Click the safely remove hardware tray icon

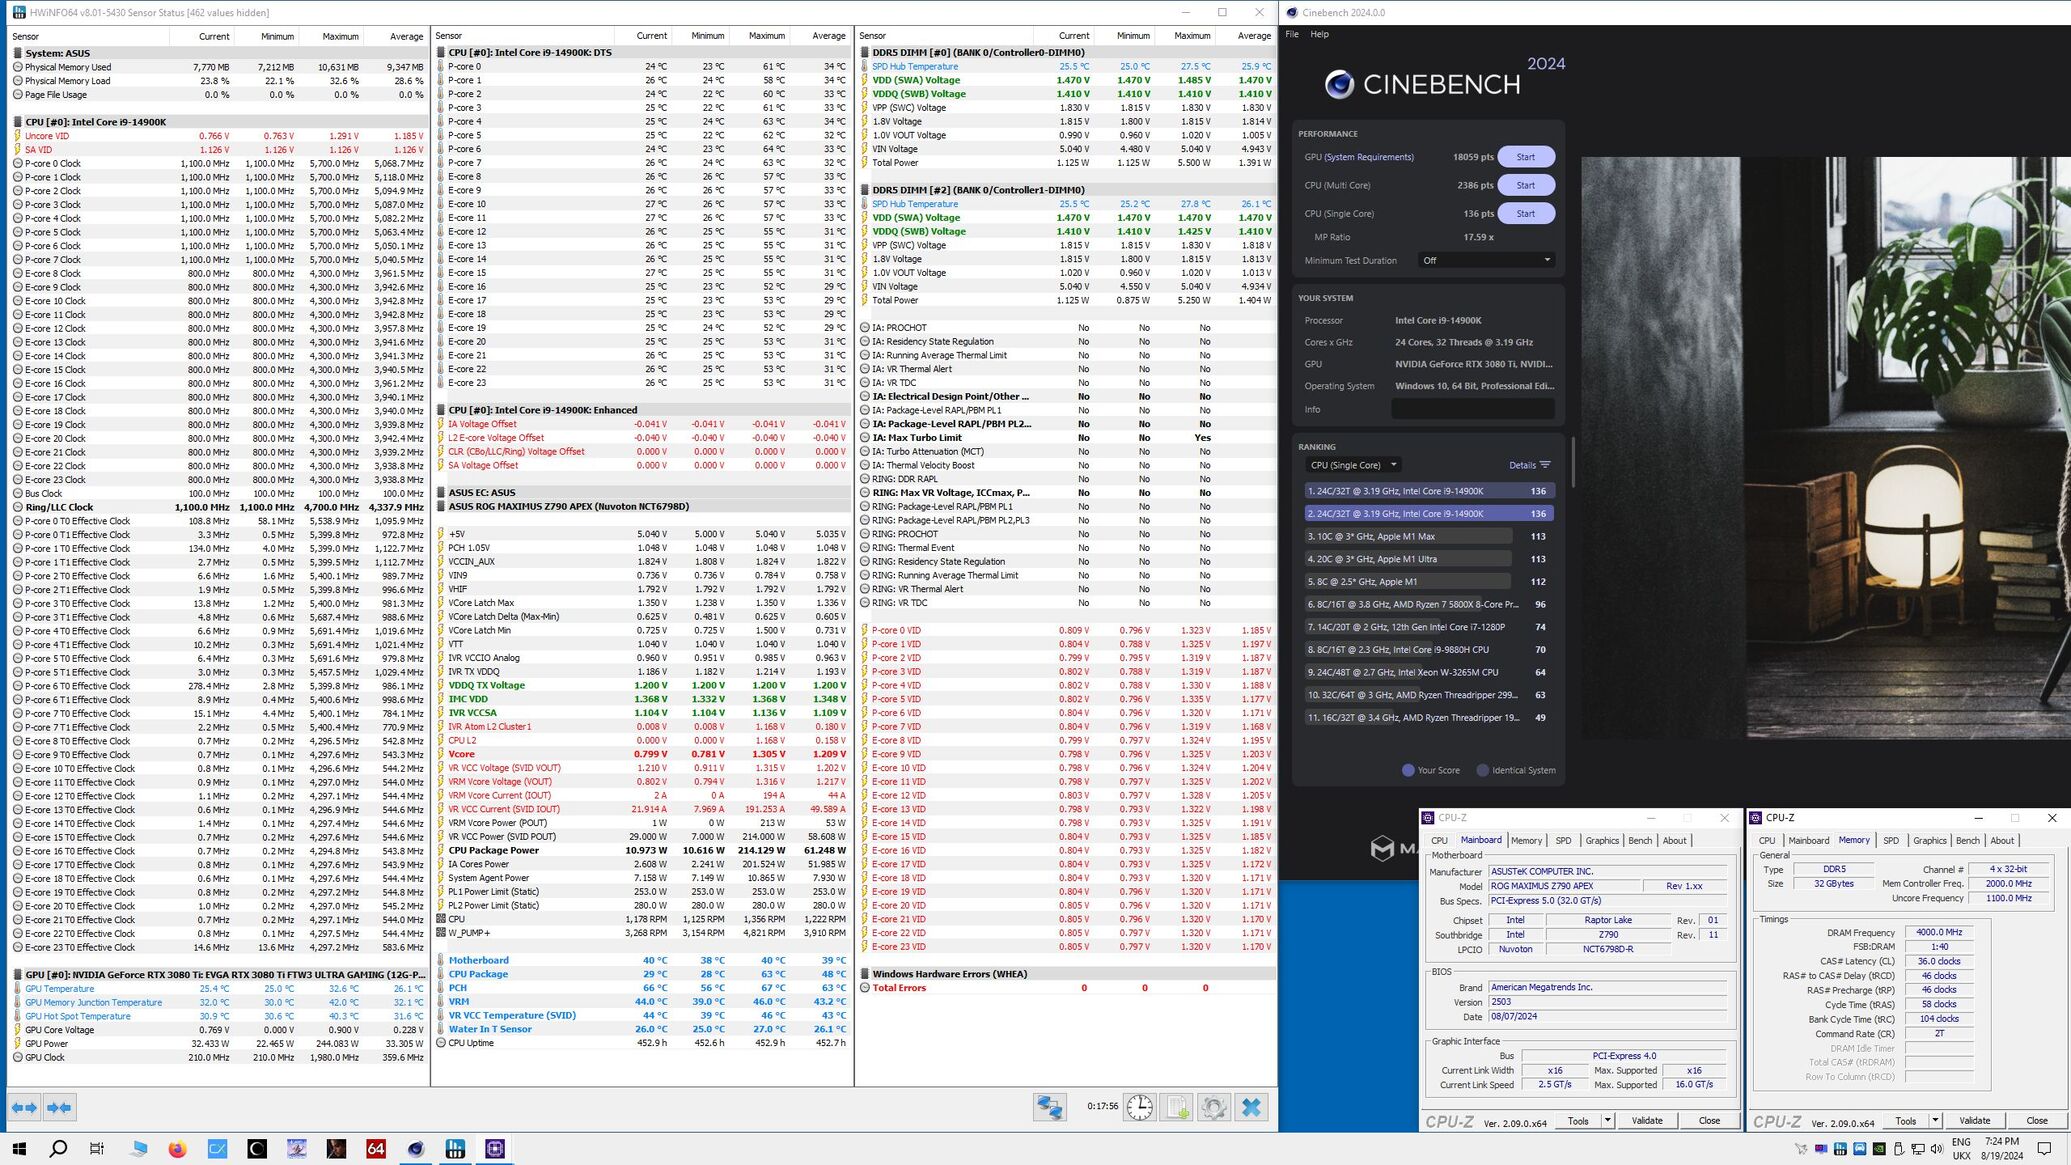pyautogui.click(x=1898, y=1149)
